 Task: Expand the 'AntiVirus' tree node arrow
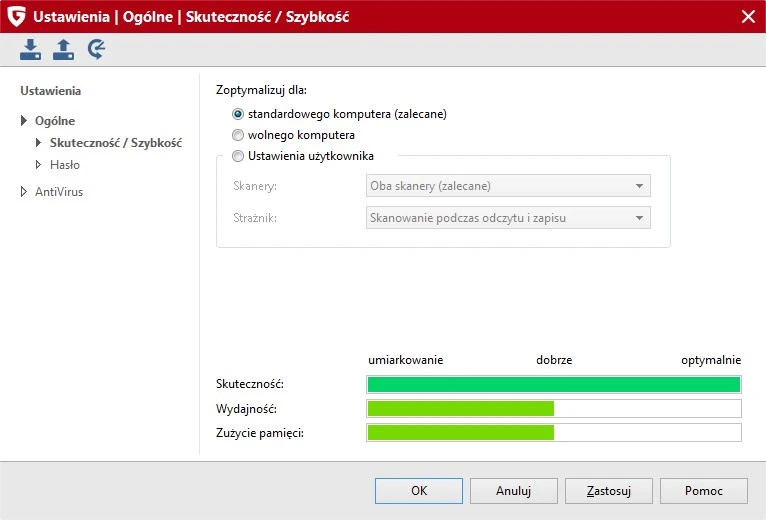point(24,192)
